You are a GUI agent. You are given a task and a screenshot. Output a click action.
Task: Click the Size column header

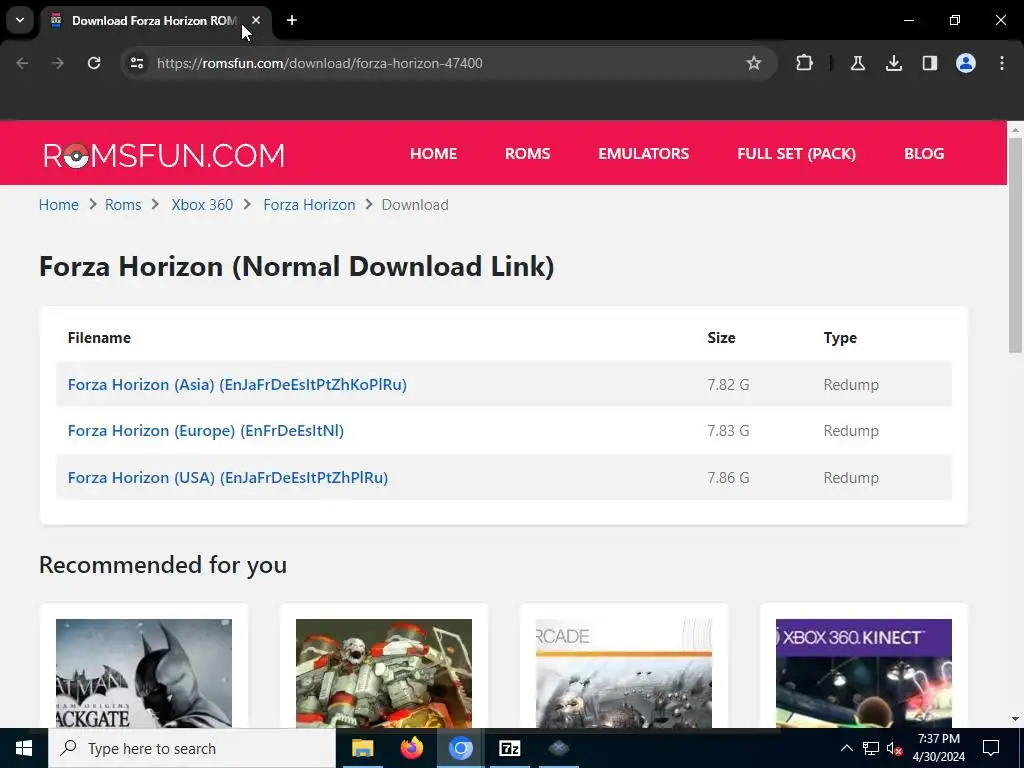721,338
